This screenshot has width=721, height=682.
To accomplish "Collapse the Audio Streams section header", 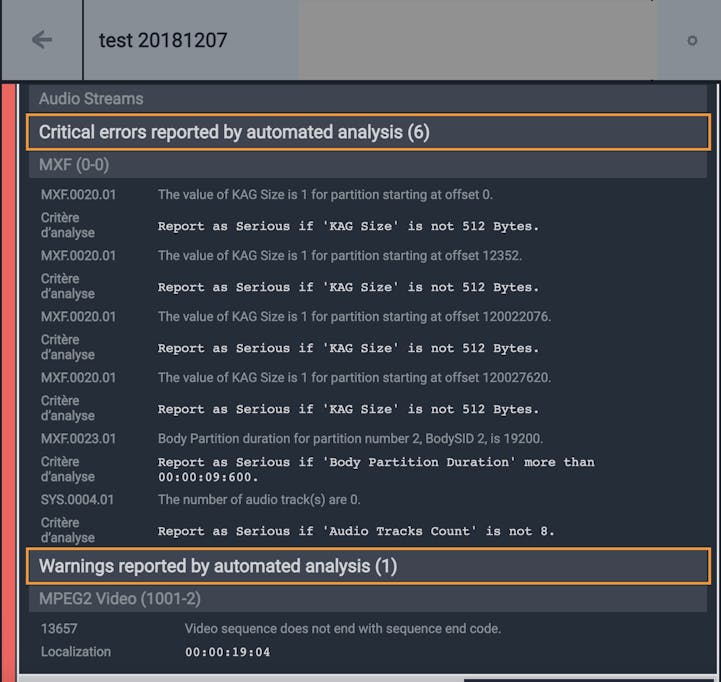I will click(x=368, y=98).
